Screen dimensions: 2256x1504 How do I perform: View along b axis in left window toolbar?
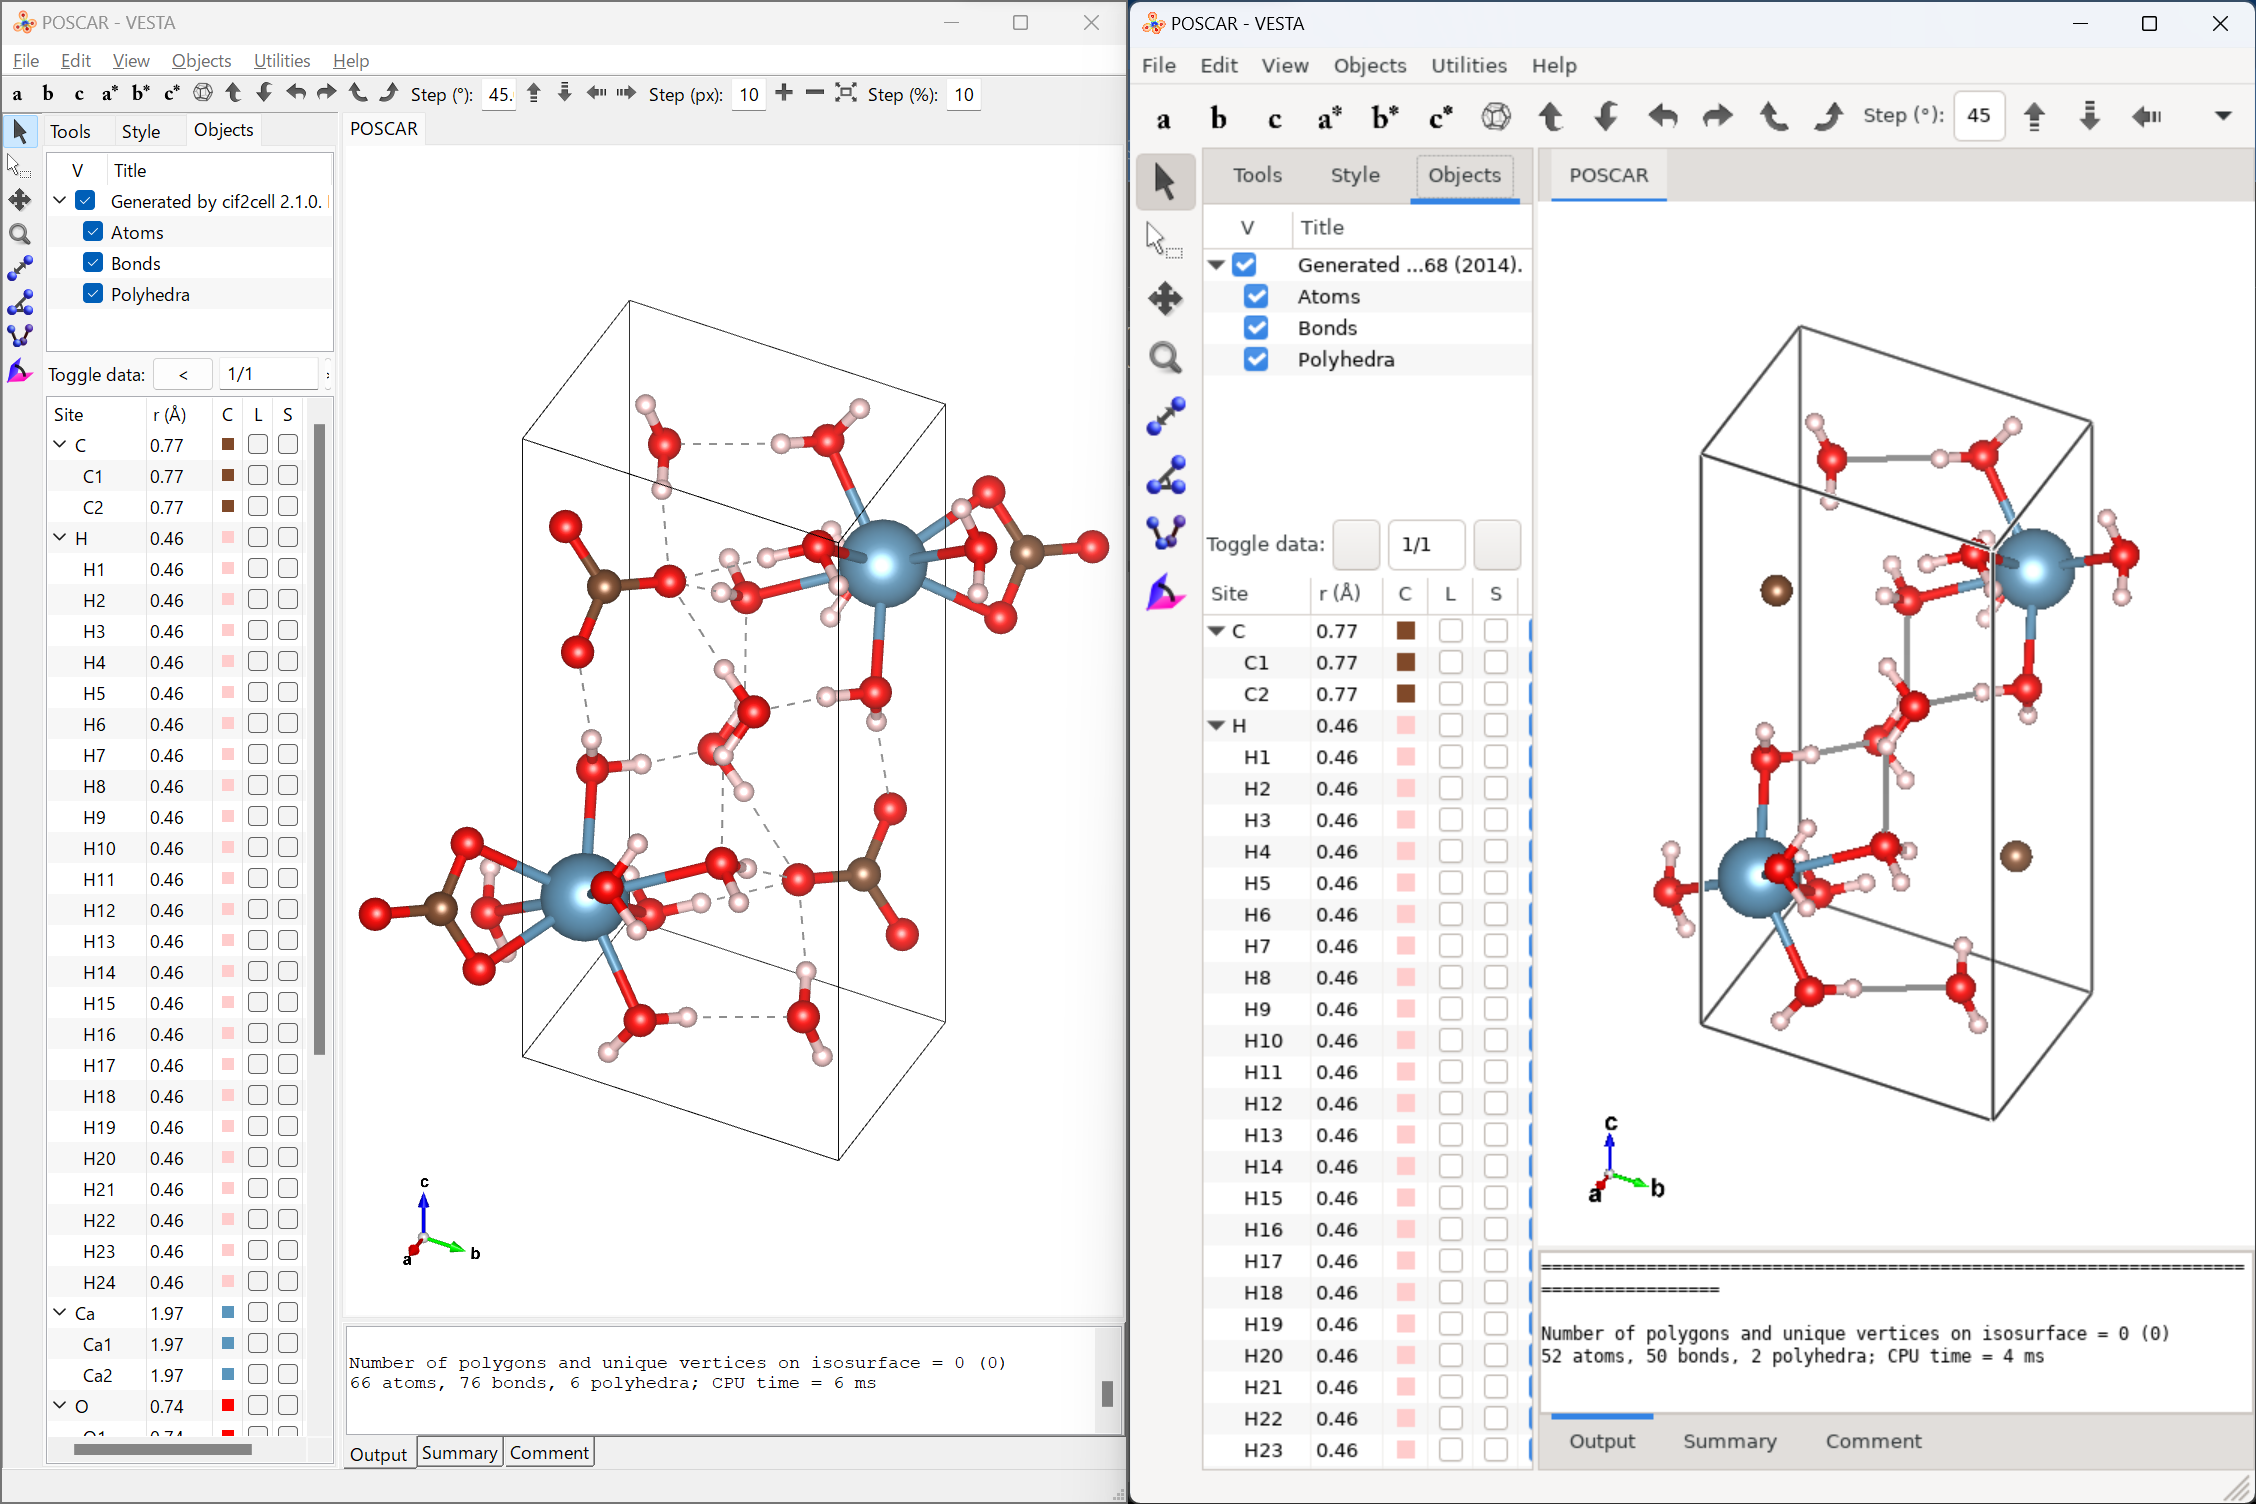48,94
